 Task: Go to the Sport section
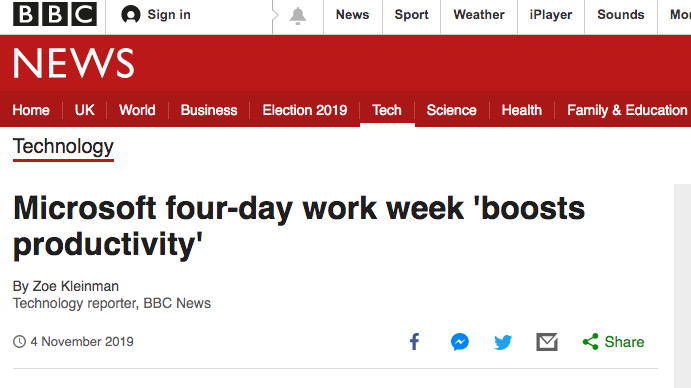pos(411,15)
